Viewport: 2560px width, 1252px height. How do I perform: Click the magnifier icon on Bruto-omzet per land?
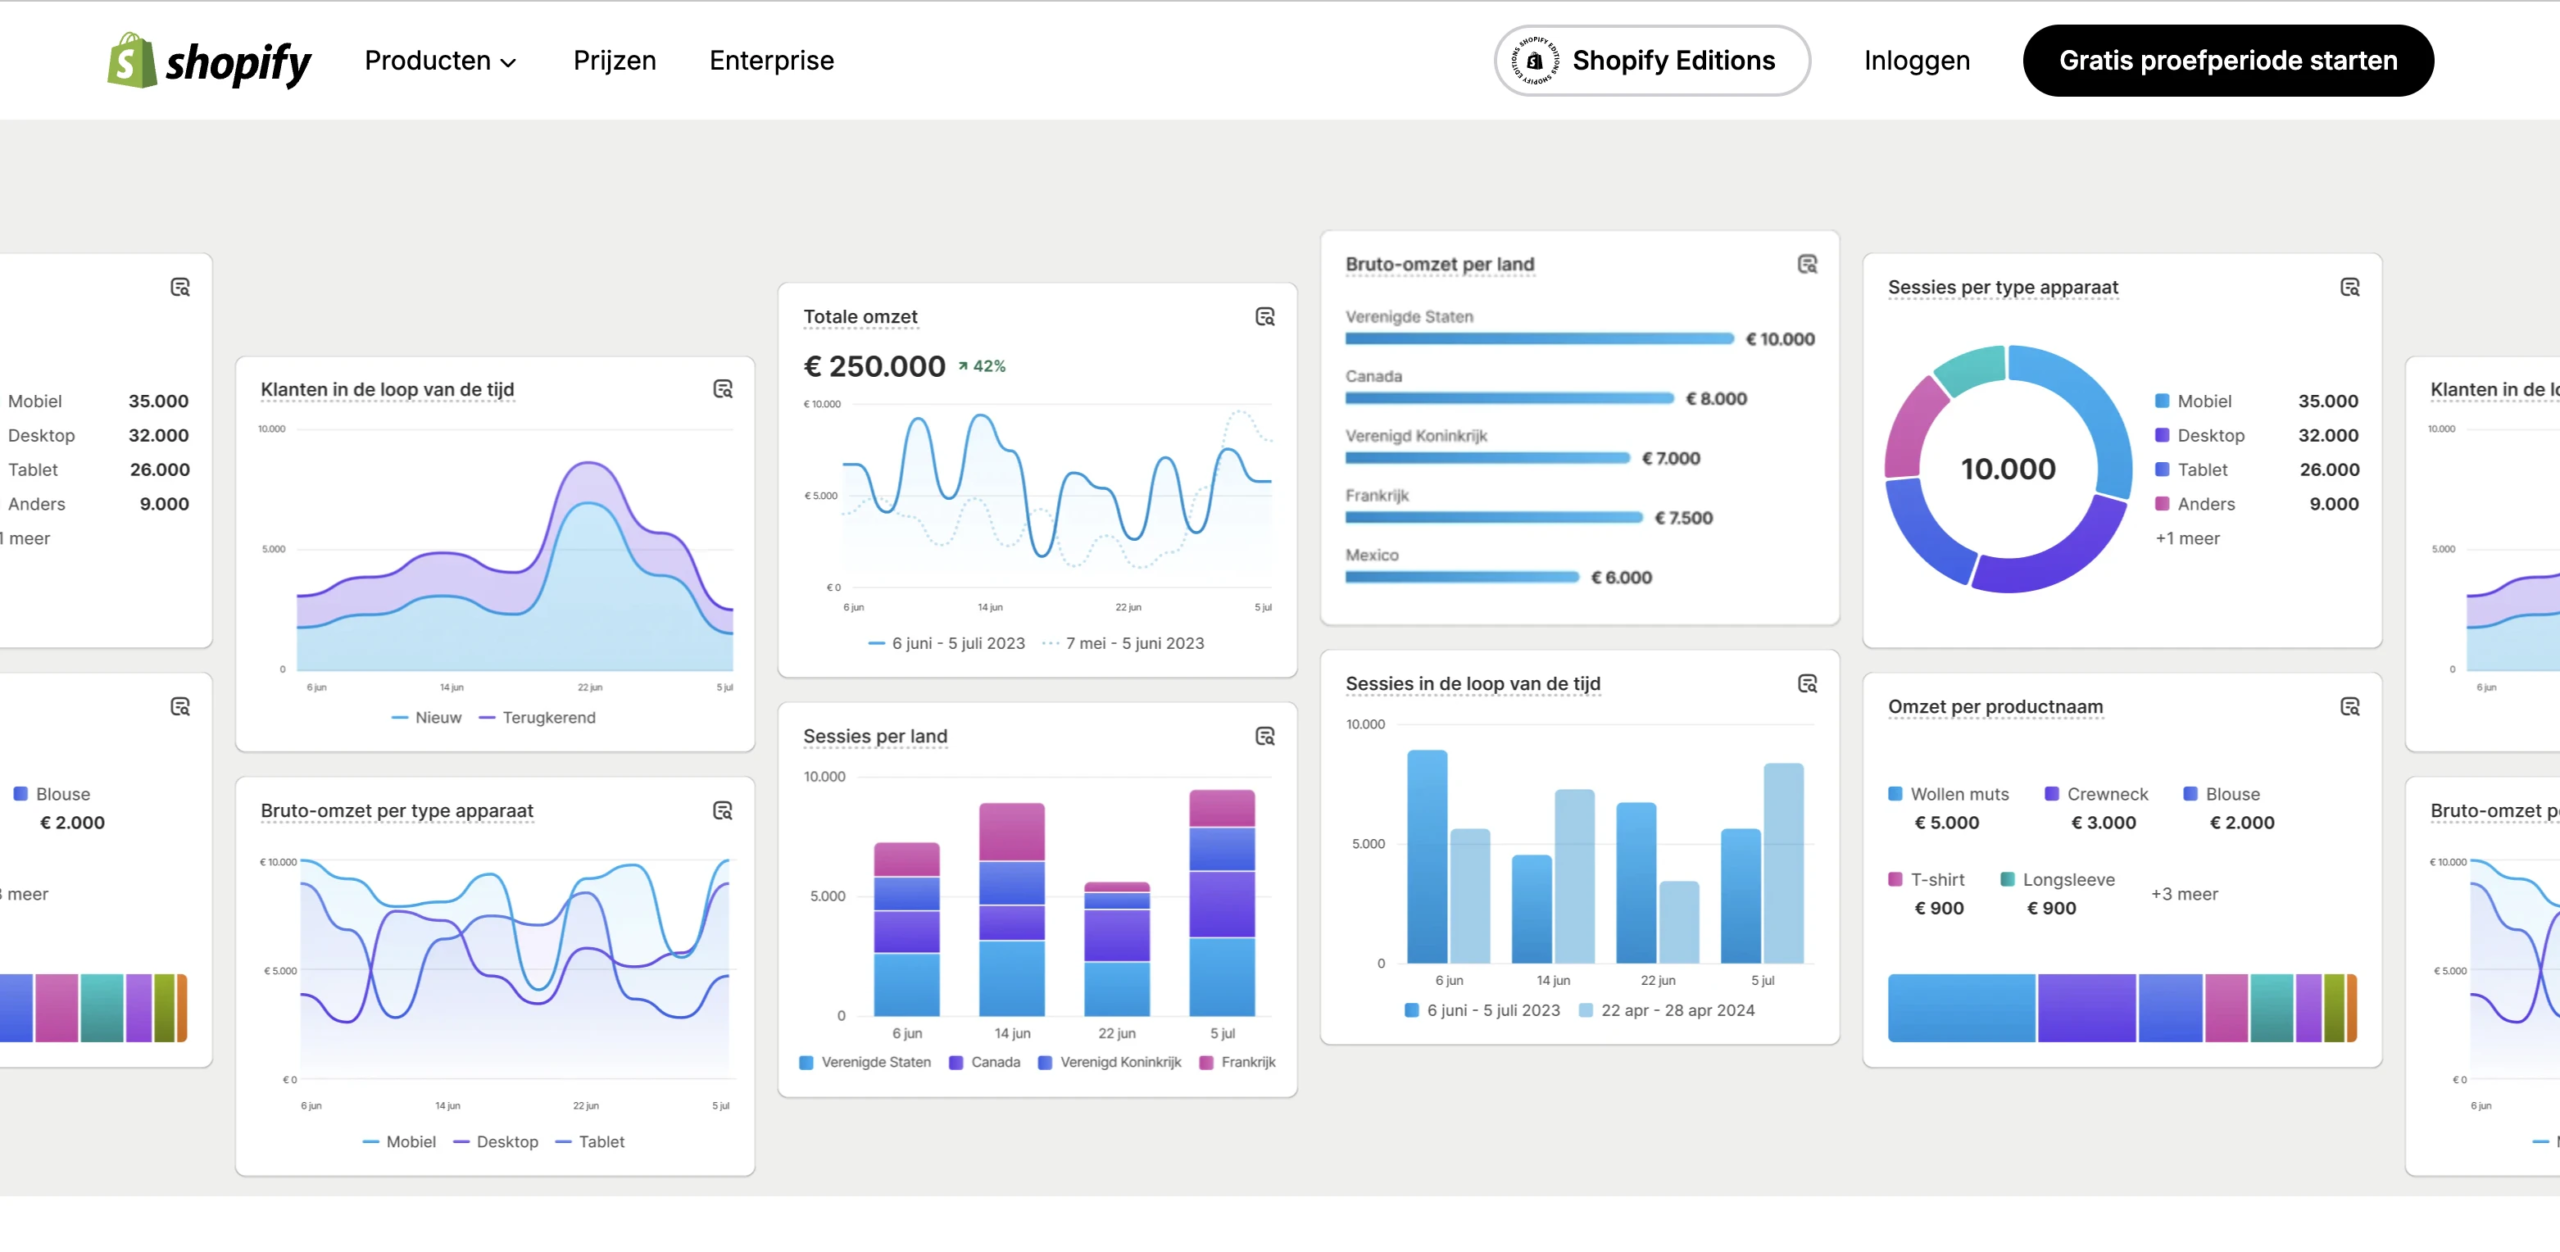(1807, 264)
